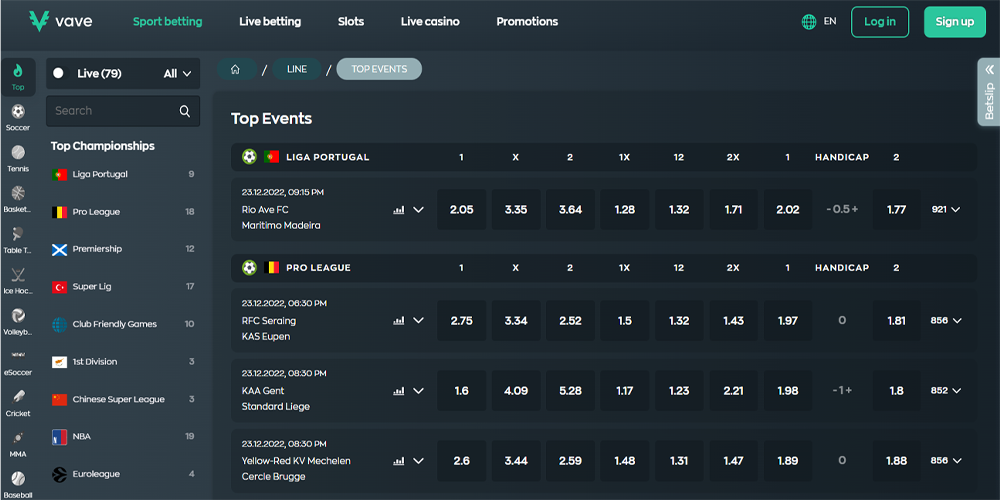Expand RFC Seraing match details chevron

click(x=418, y=321)
